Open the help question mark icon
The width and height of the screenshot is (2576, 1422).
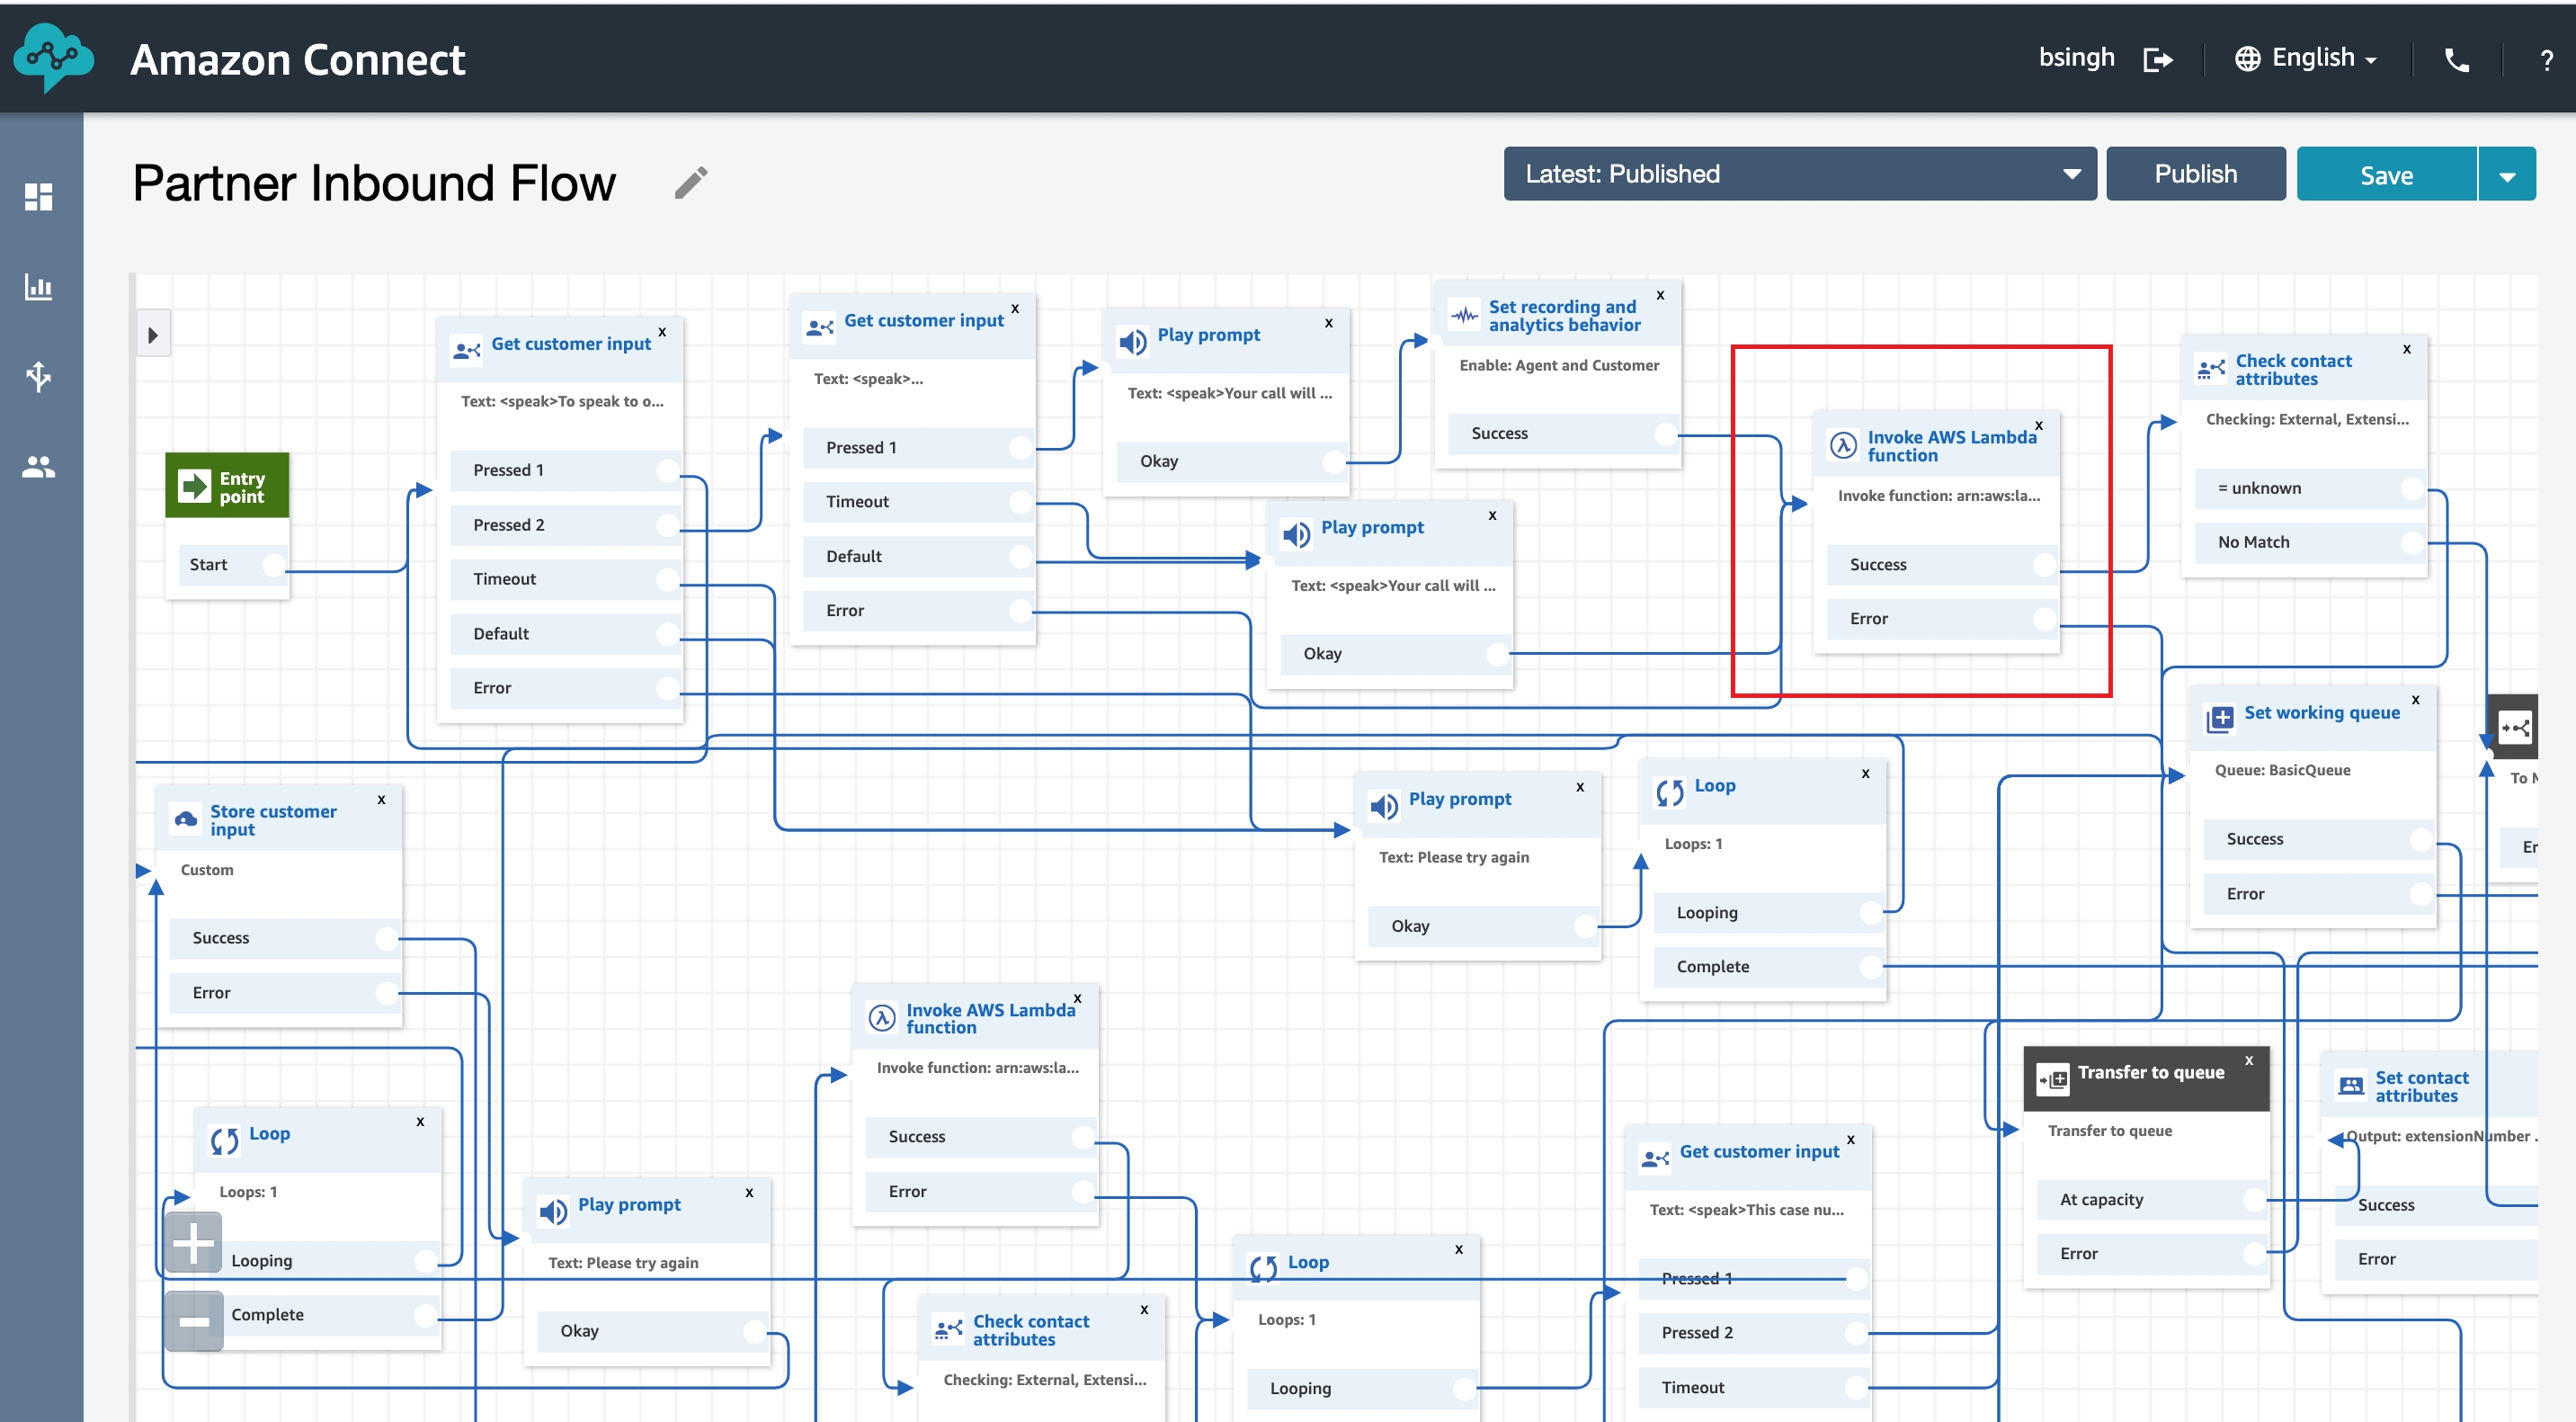click(x=2546, y=60)
